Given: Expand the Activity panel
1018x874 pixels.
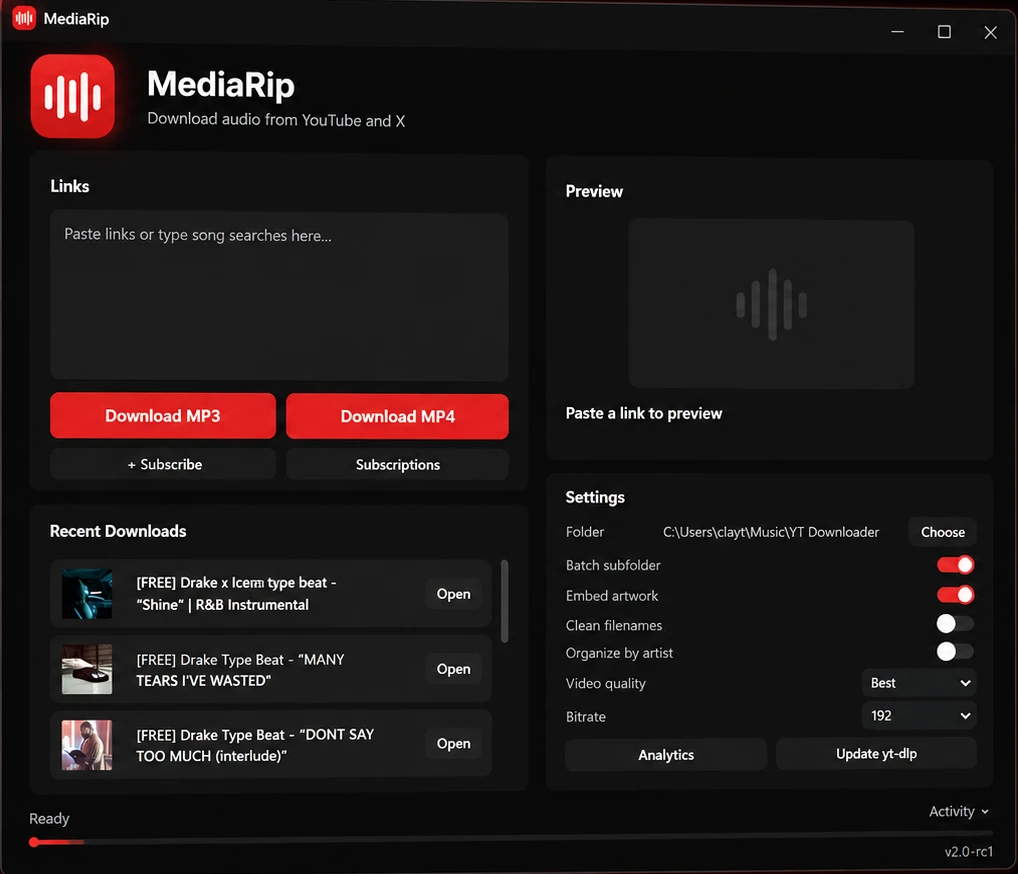Looking at the screenshot, I should [959, 811].
